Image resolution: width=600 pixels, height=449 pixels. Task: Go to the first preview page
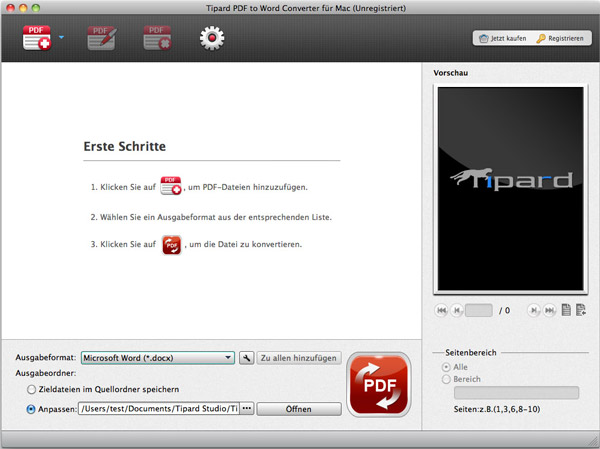pos(441,310)
